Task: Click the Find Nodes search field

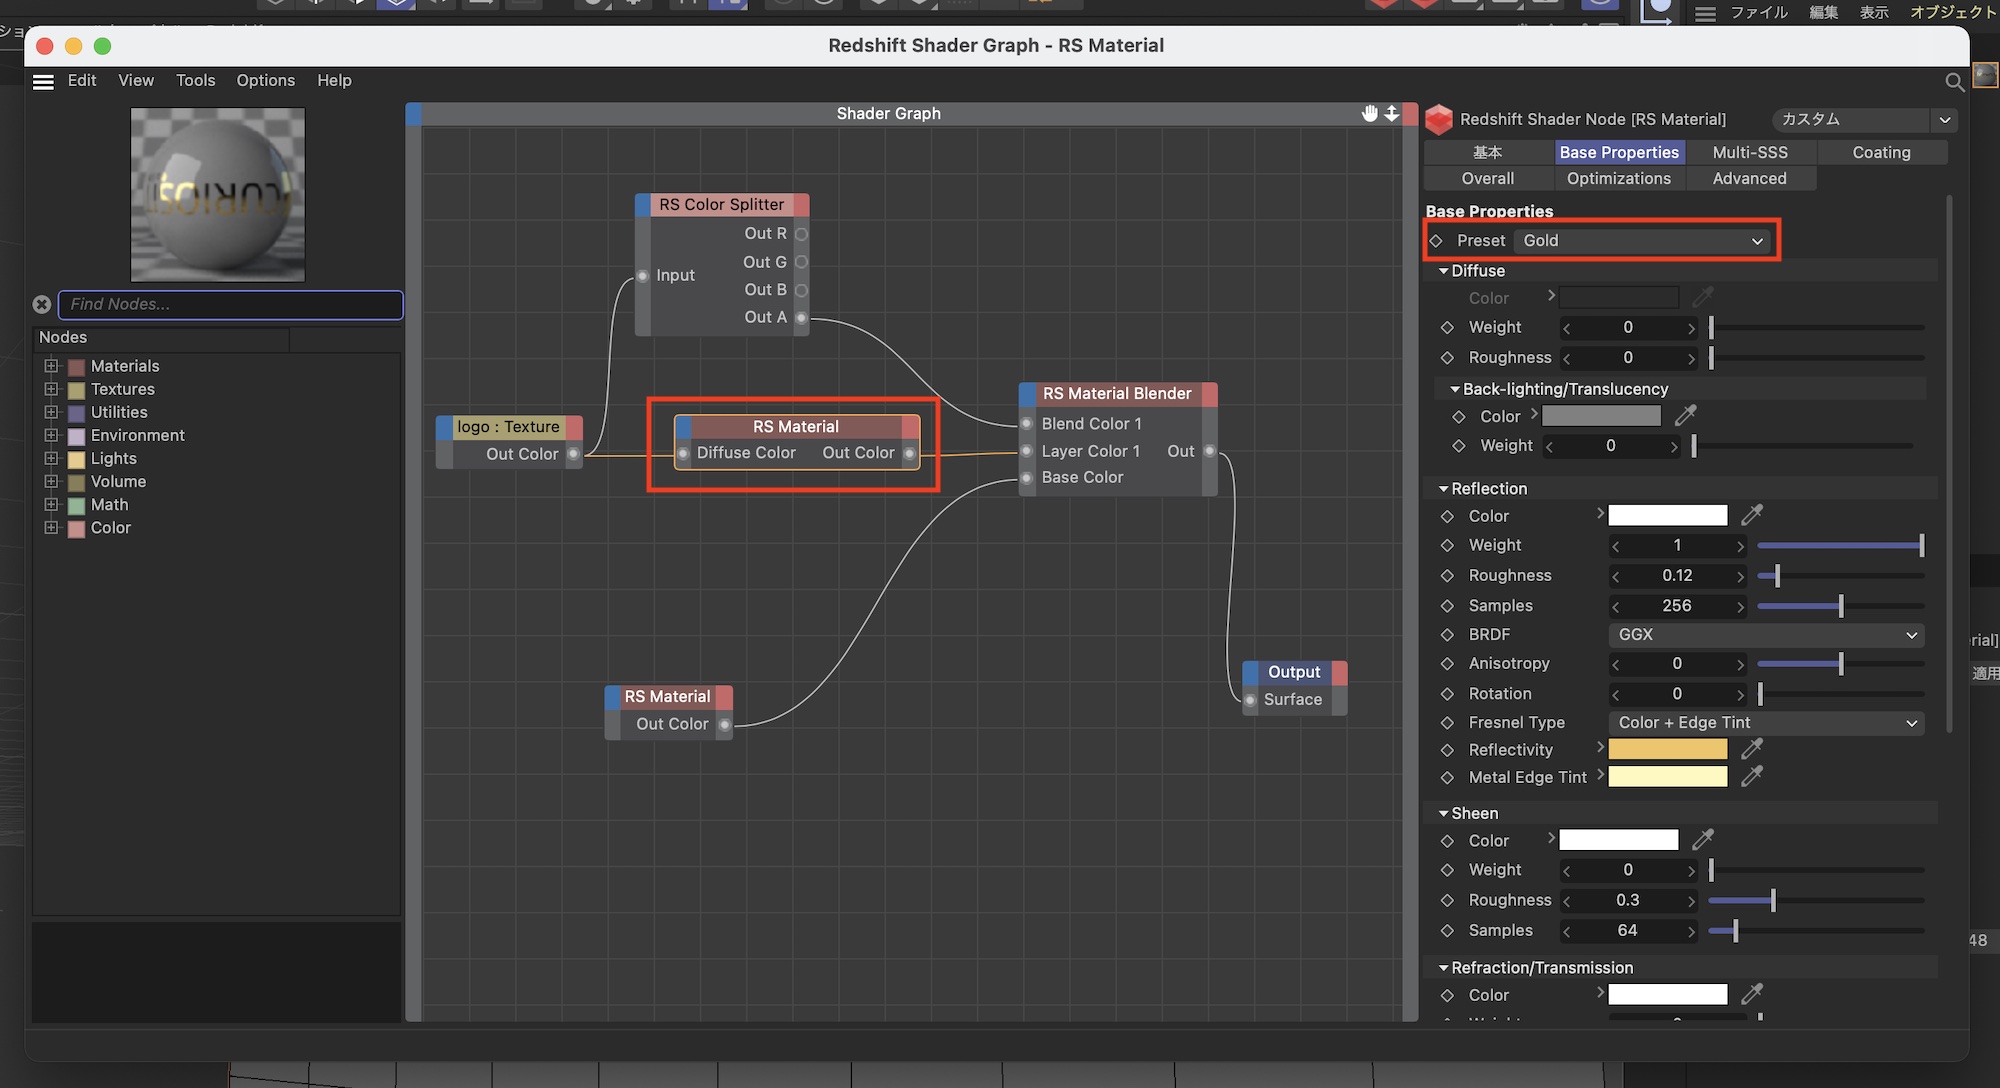Action: [231, 304]
